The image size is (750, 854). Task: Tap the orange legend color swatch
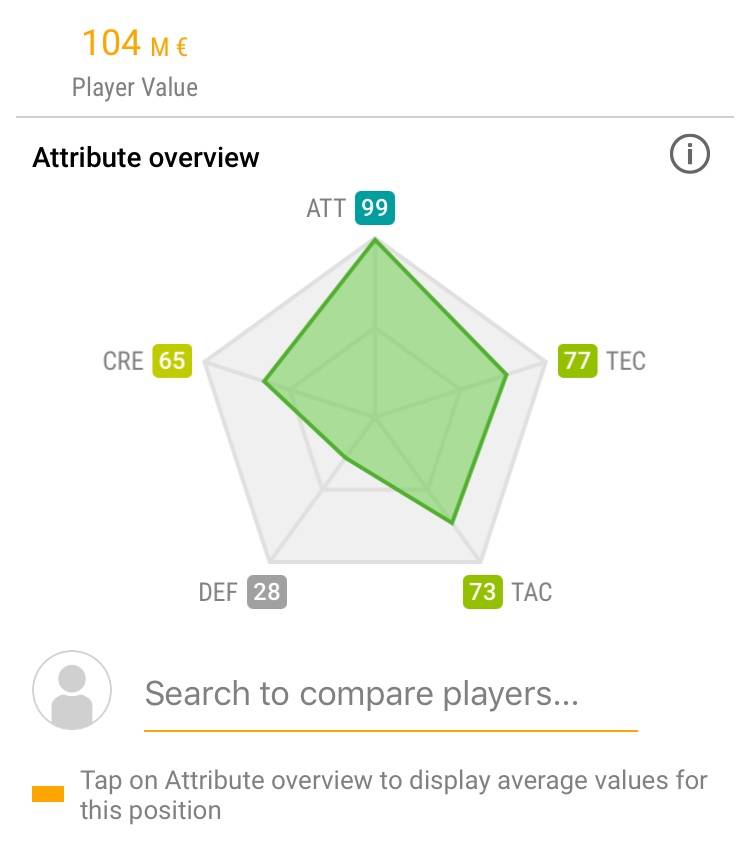coord(48,794)
